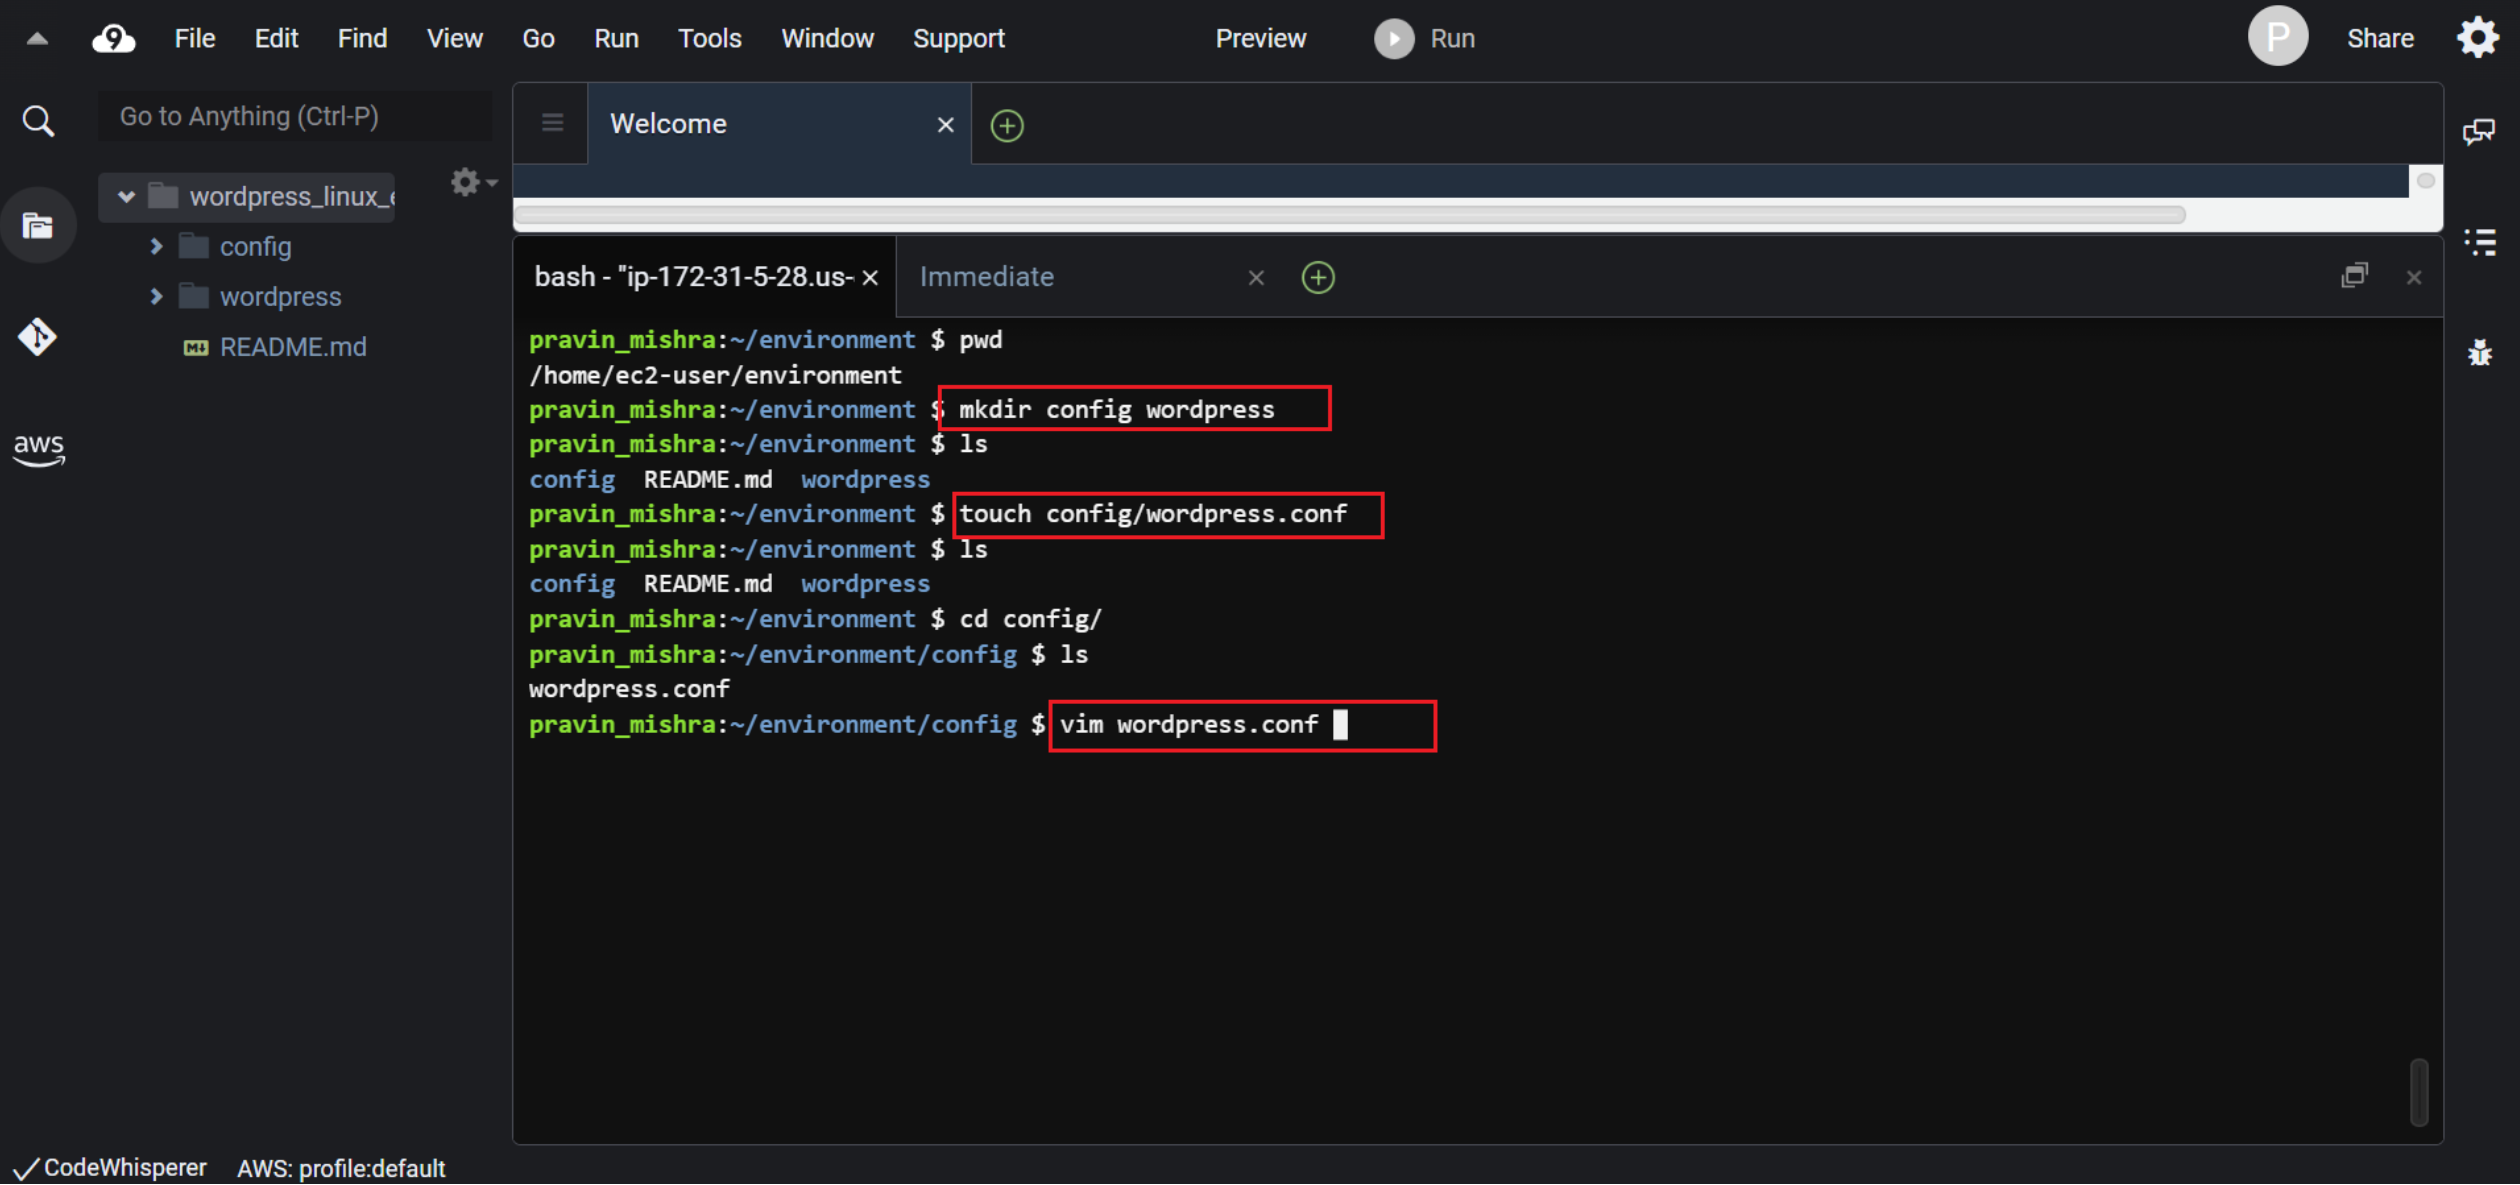
Task: Open the AWS Cloud9 logo menu
Action: coord(114,38)
